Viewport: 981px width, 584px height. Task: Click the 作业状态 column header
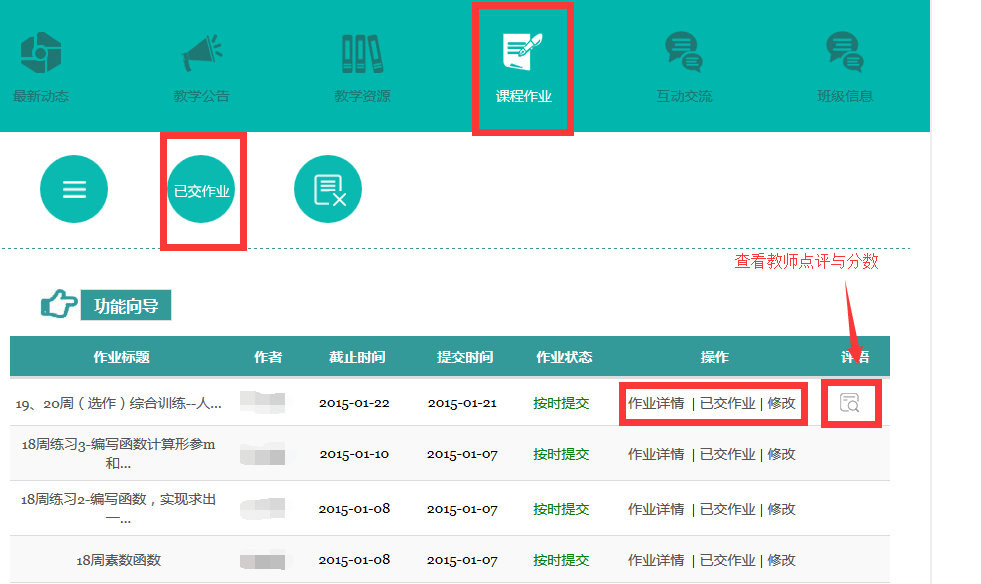(x=564, y=357)
